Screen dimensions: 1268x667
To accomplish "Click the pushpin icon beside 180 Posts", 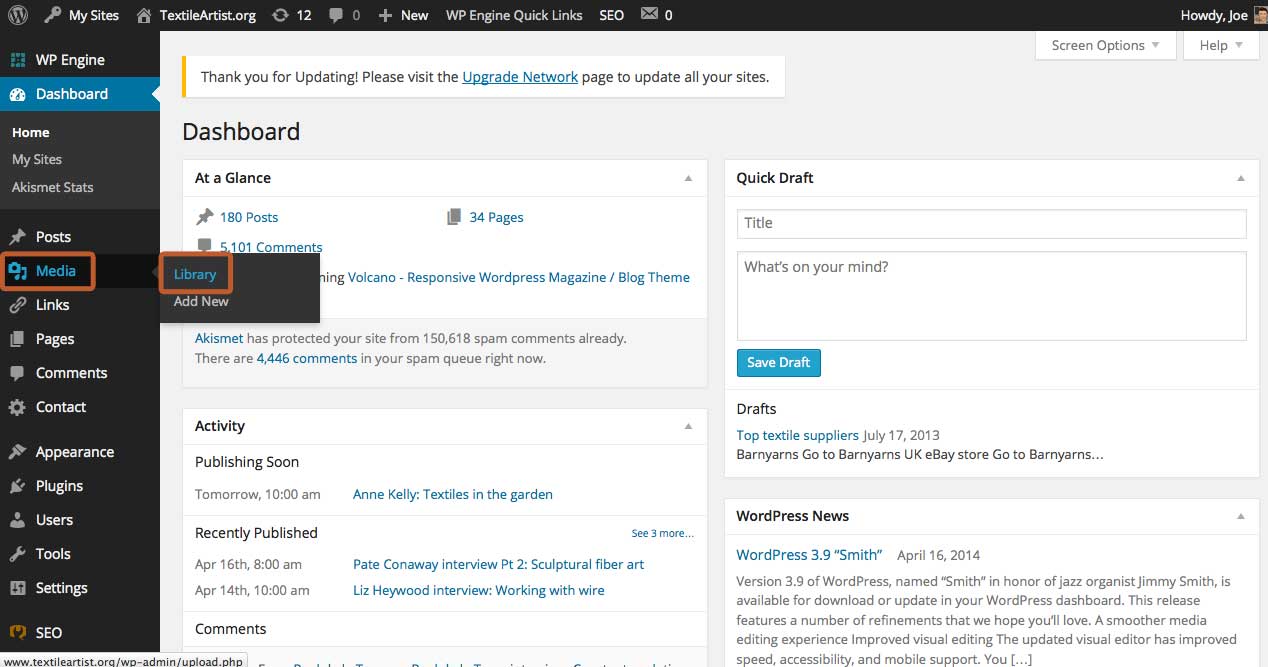I will (x=205, y=217).
